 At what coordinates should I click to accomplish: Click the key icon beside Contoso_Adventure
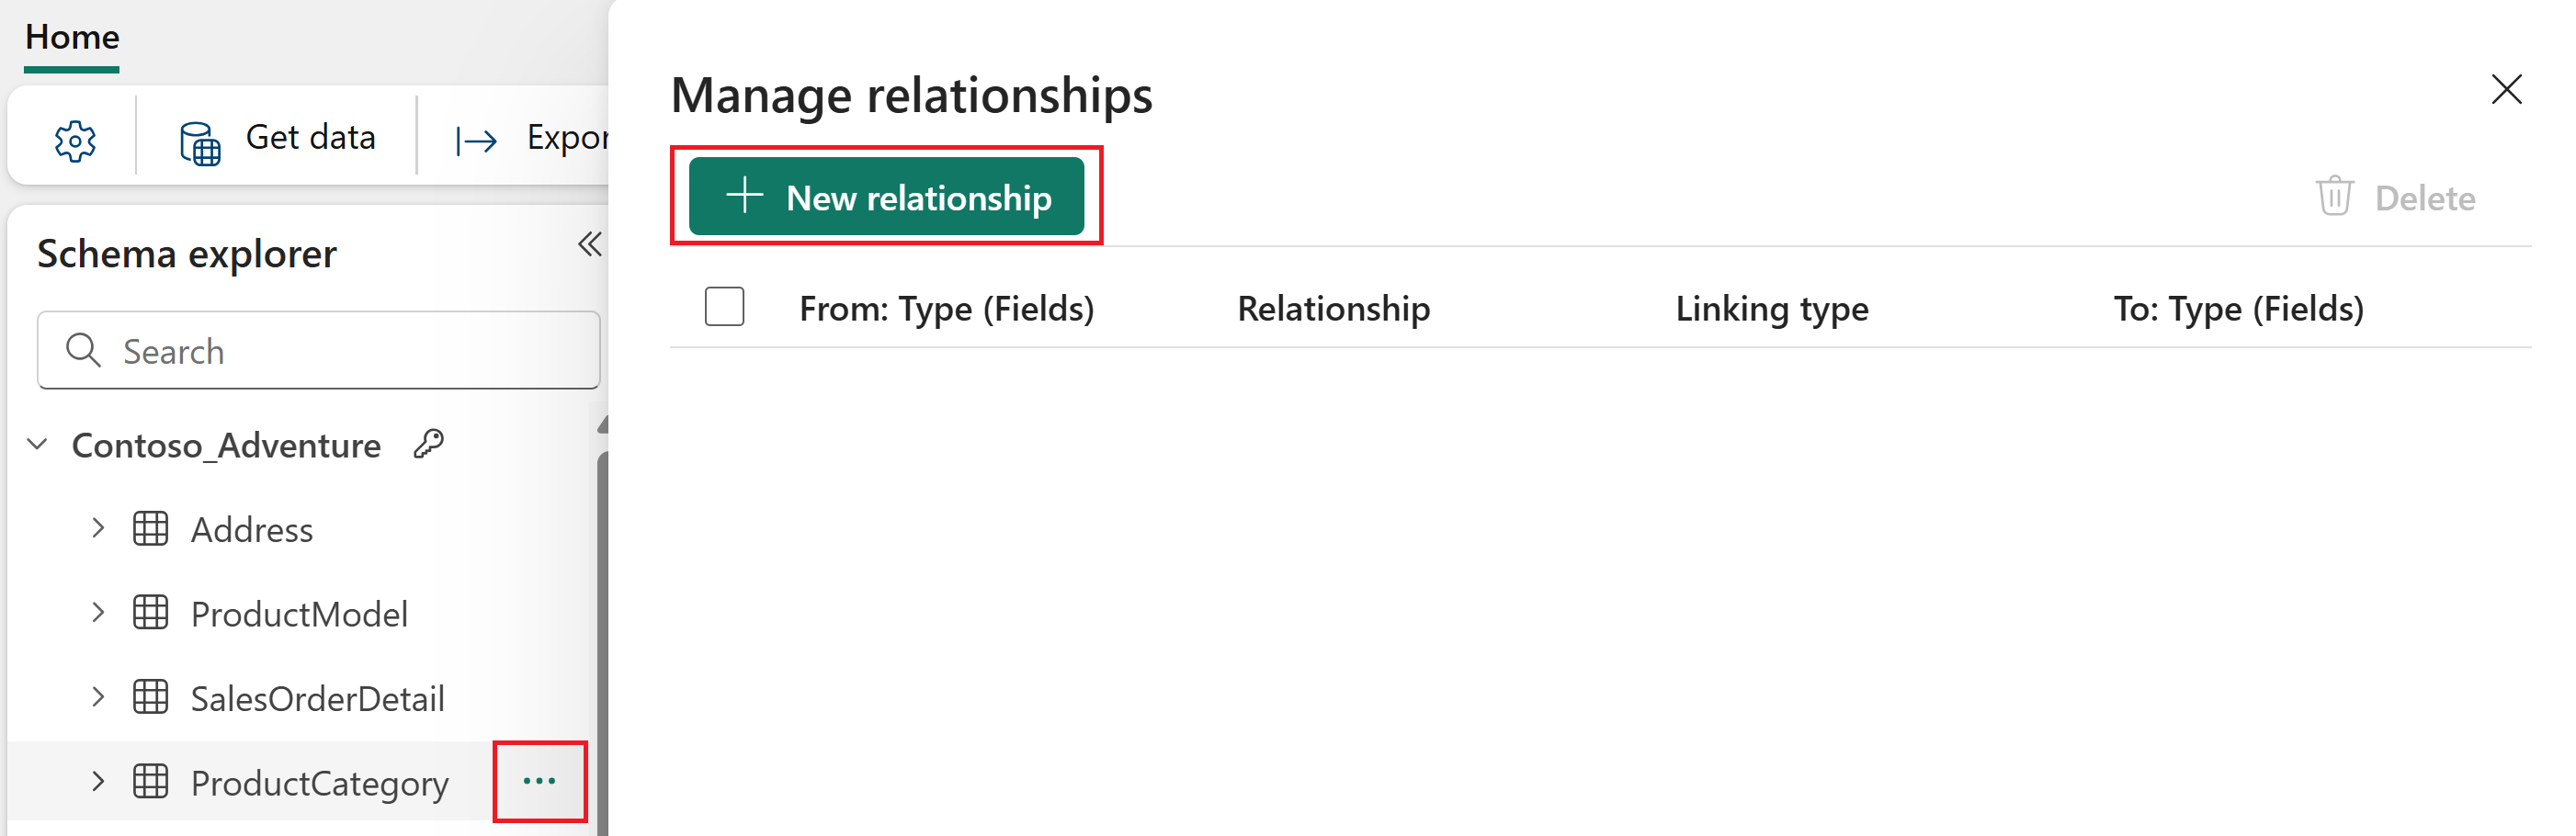[429, 443]
